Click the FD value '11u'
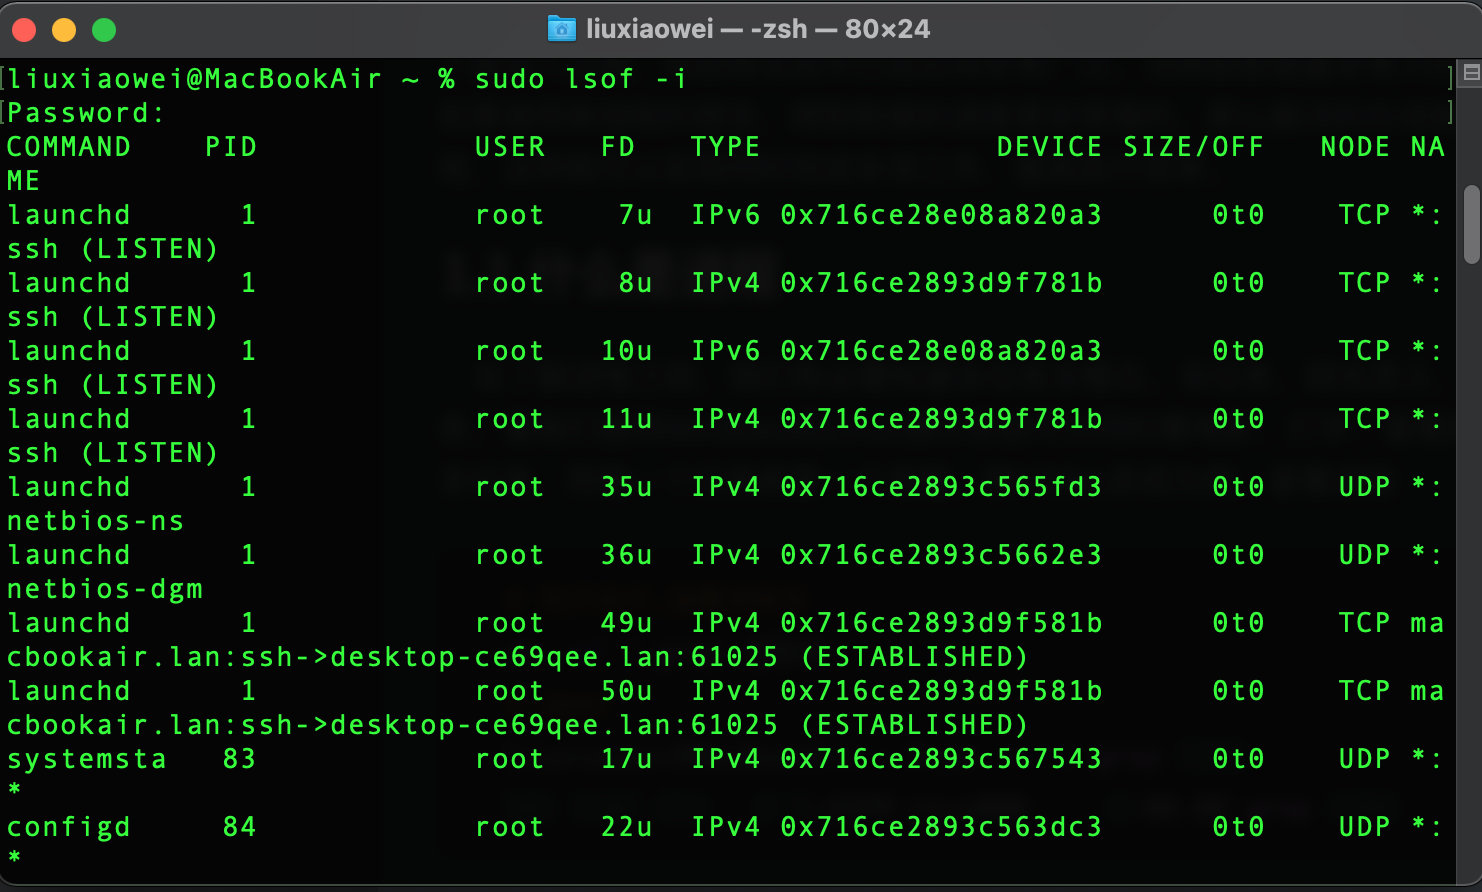This screenshot has height=892, width=1482. pos(627,419)
